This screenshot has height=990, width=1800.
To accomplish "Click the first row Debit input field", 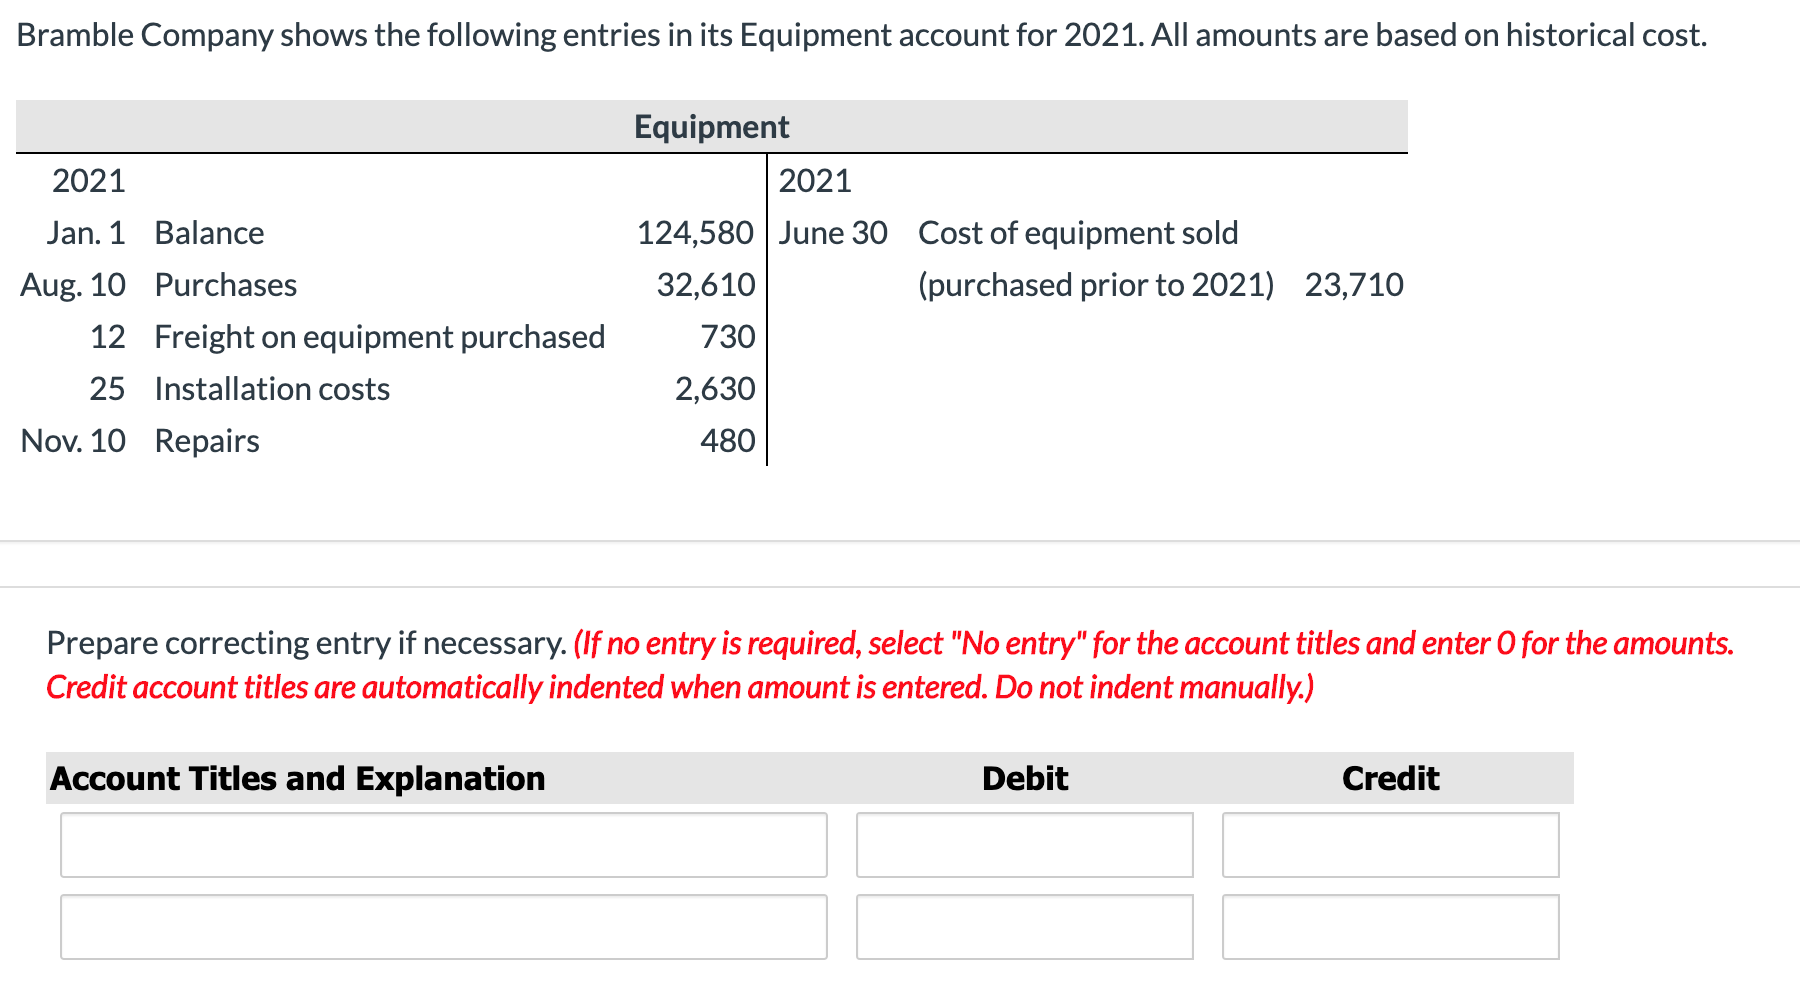I will pos(1025,845).
